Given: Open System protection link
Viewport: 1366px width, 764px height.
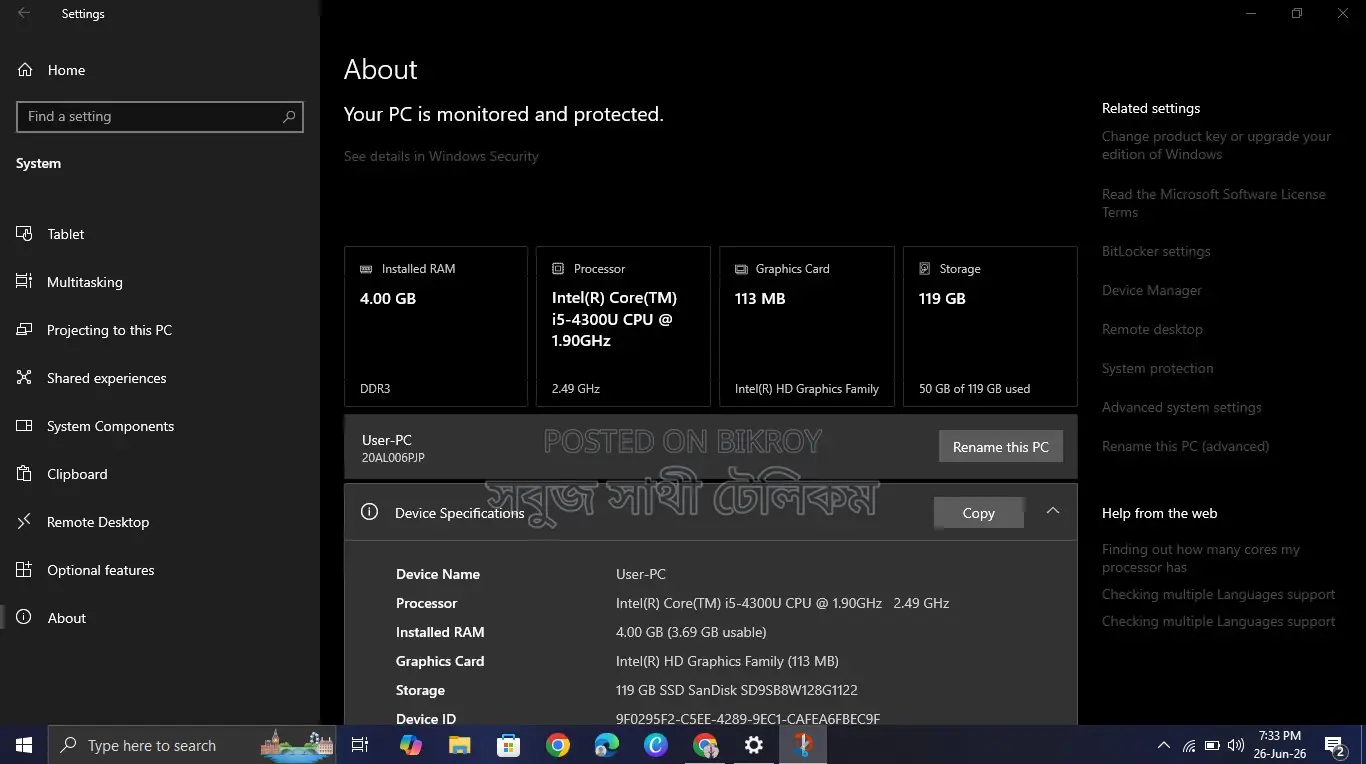Looking at the screenshot, I should [x=1157, y=368].
